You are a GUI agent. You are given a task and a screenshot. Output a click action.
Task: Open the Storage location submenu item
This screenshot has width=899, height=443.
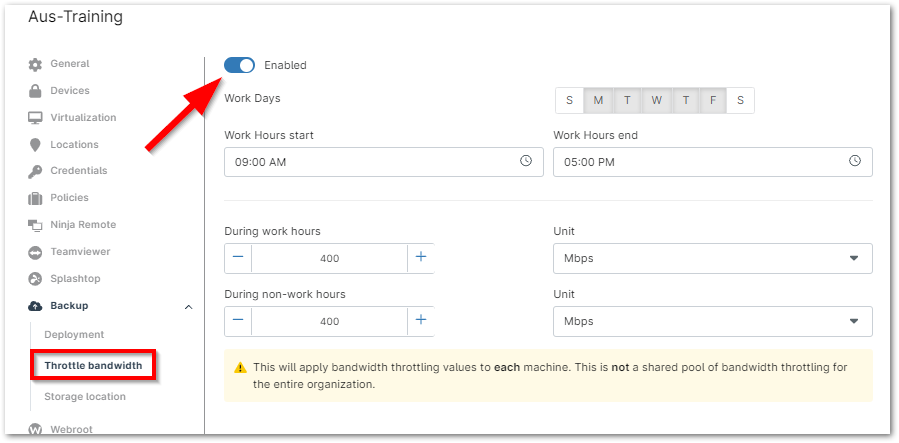click(85, 396)
